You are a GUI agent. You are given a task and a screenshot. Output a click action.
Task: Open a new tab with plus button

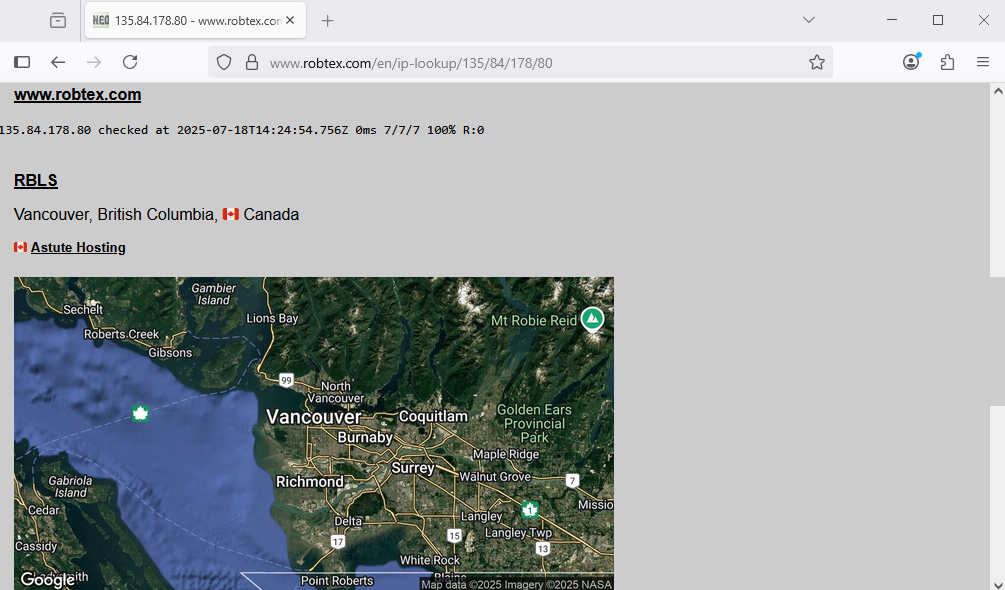tap(328, 20)
